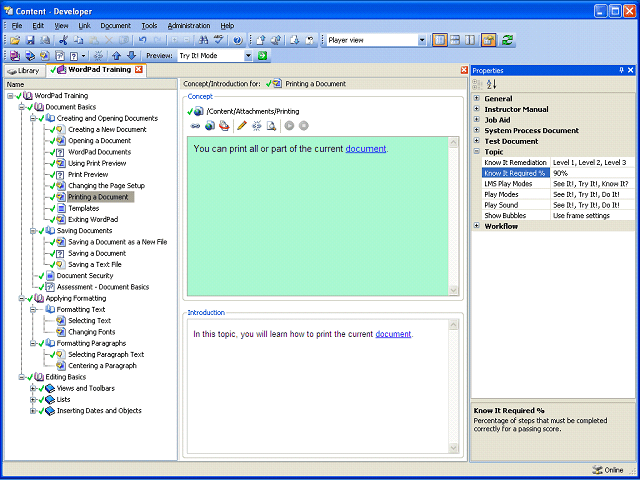Click the Concept pane scrollbar down arrow

coord(453,290)
